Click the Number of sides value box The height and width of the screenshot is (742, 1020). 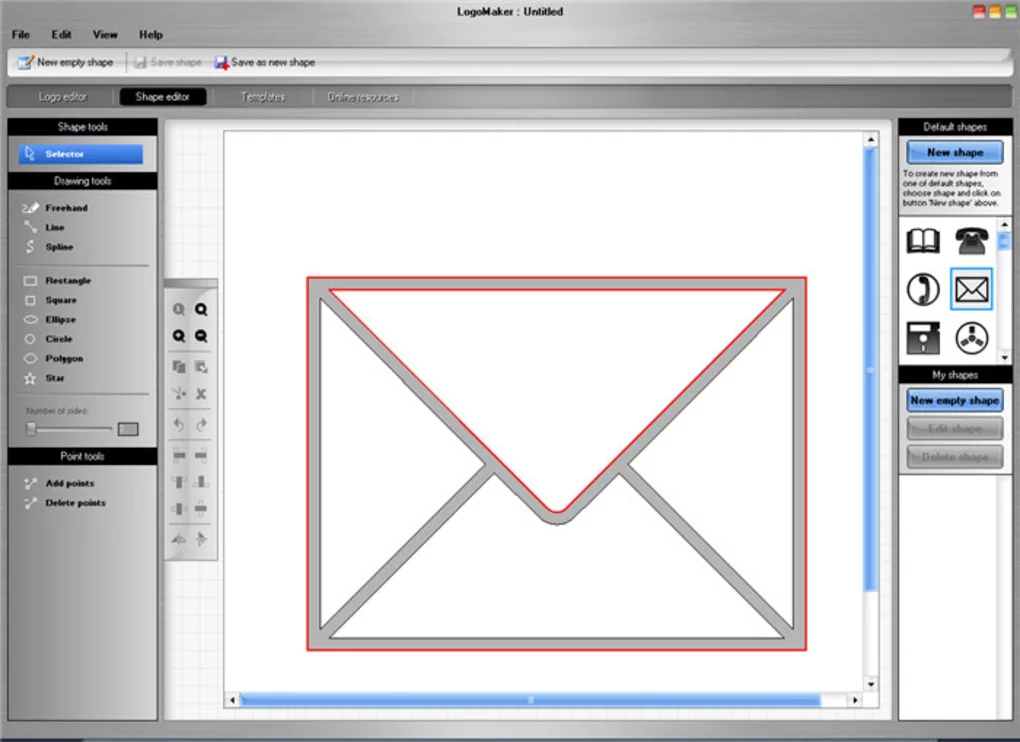tap(128, 429)
